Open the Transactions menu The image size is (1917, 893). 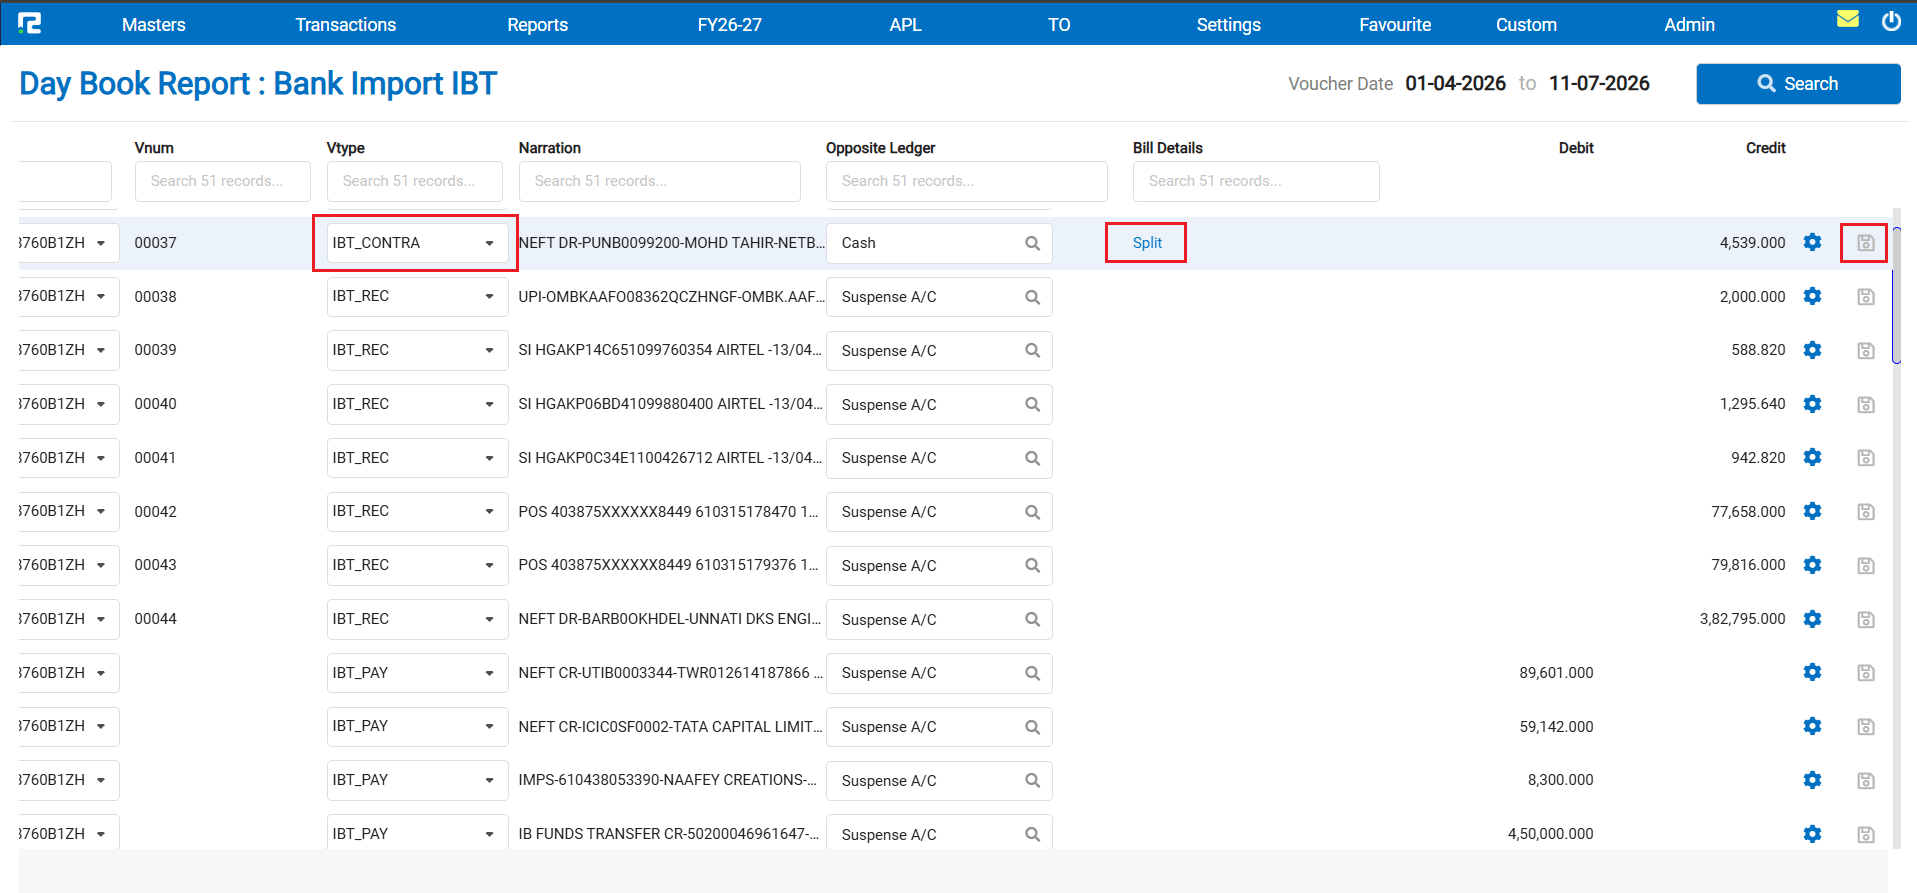click(345, 25)
